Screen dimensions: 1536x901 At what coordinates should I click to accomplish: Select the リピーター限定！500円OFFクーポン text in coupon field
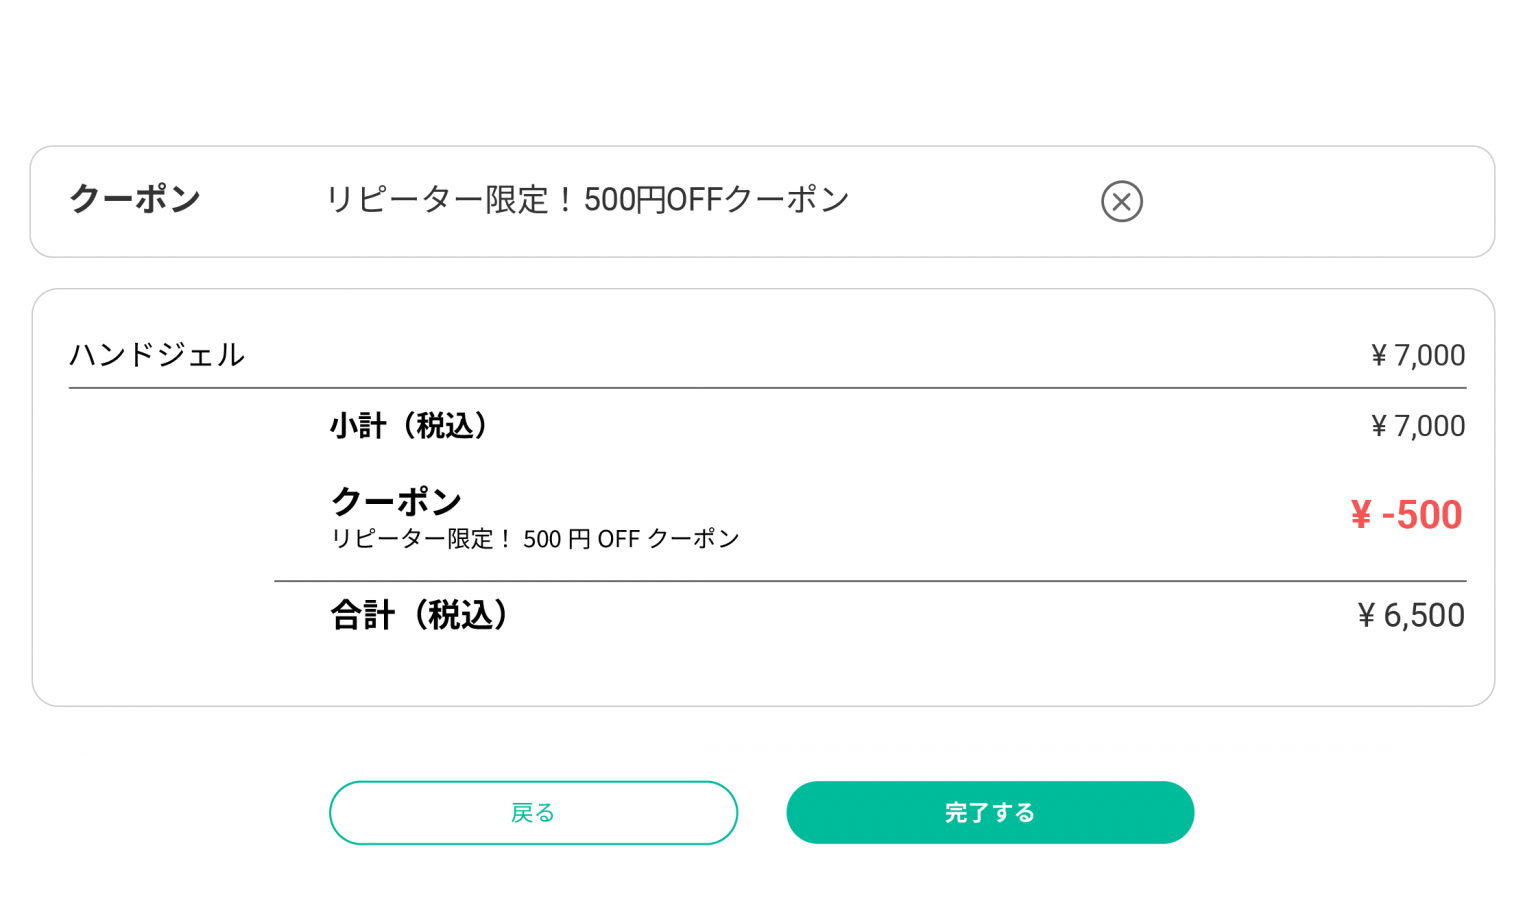[587, 200]
